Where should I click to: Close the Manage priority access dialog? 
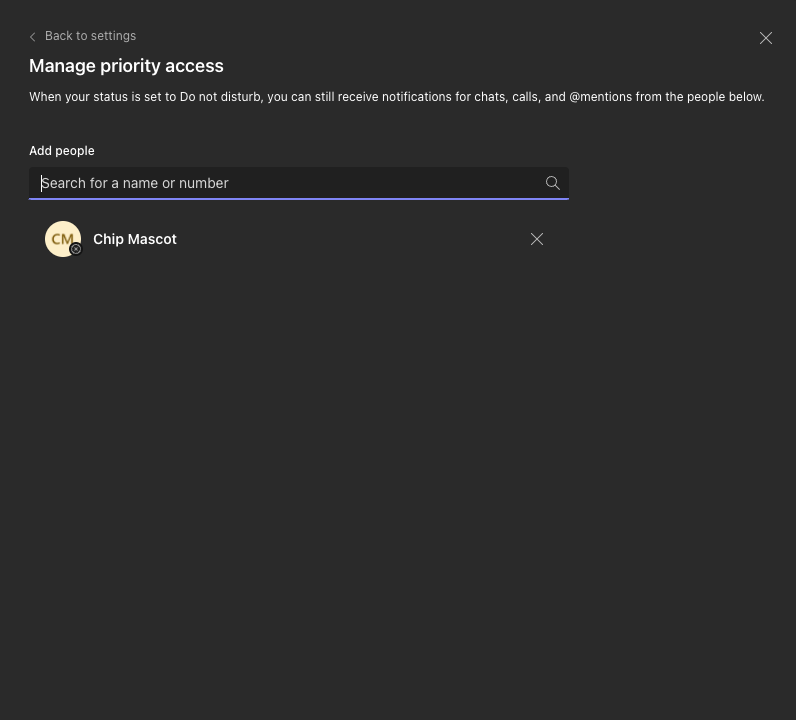(x=766, y=38)
